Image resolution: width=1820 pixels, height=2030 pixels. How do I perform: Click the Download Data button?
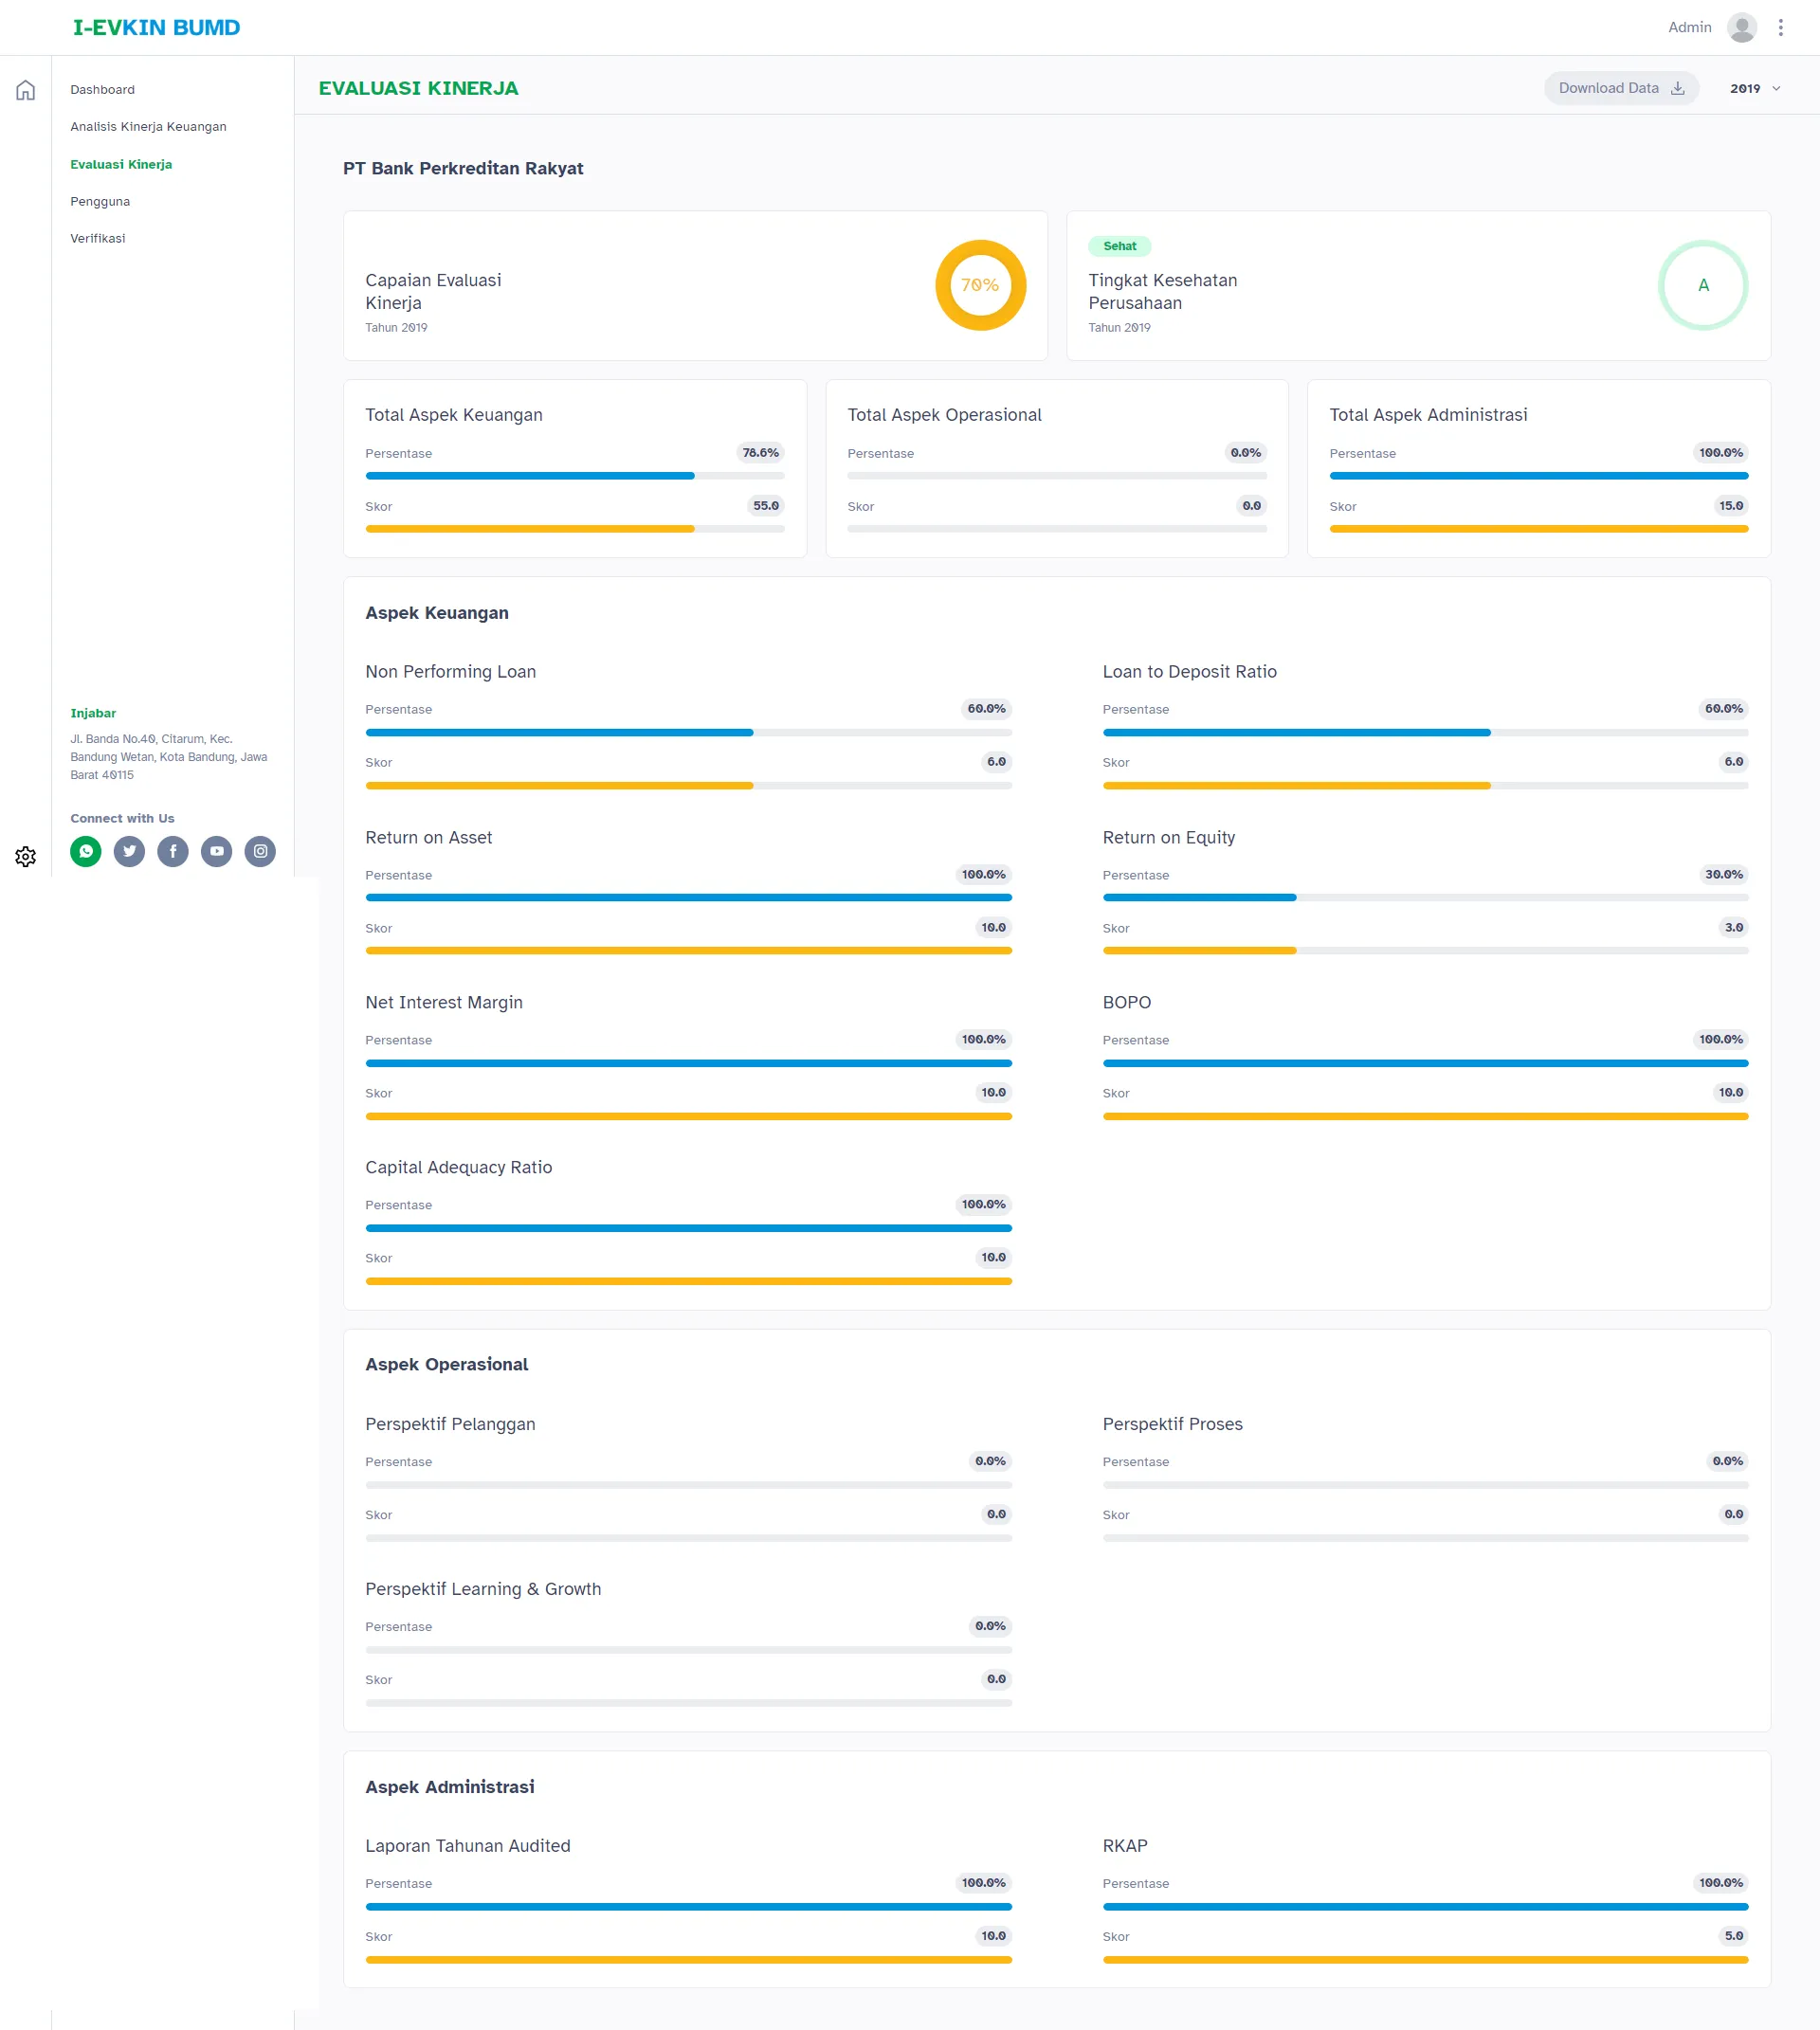coord(1620,88)
